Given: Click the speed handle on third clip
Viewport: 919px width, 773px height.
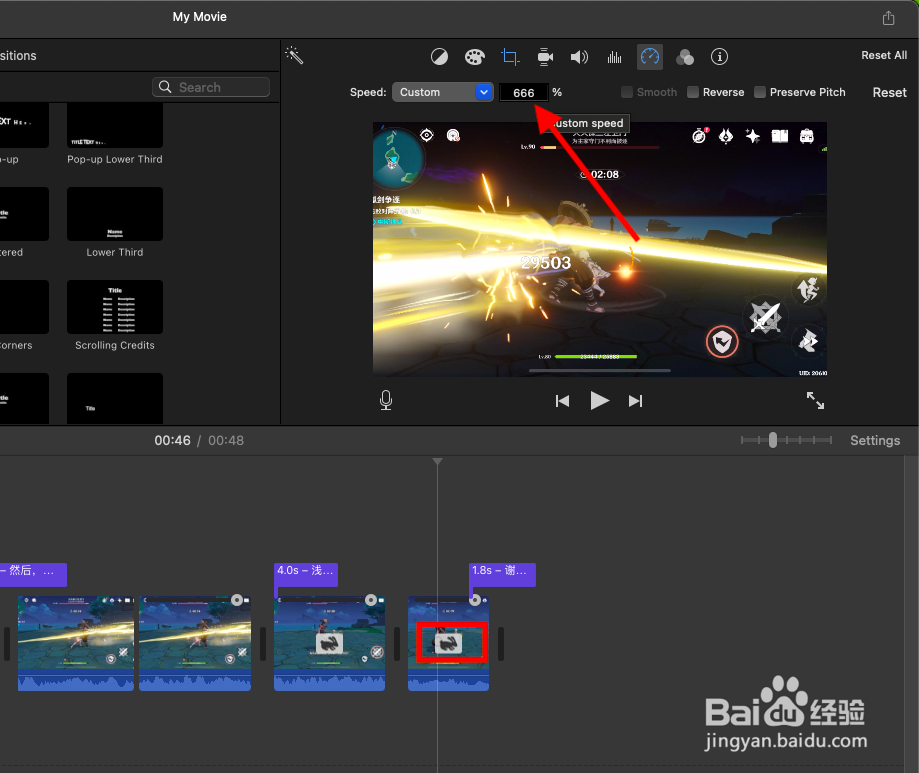Looking at the screenshot, I should (370, 600).
